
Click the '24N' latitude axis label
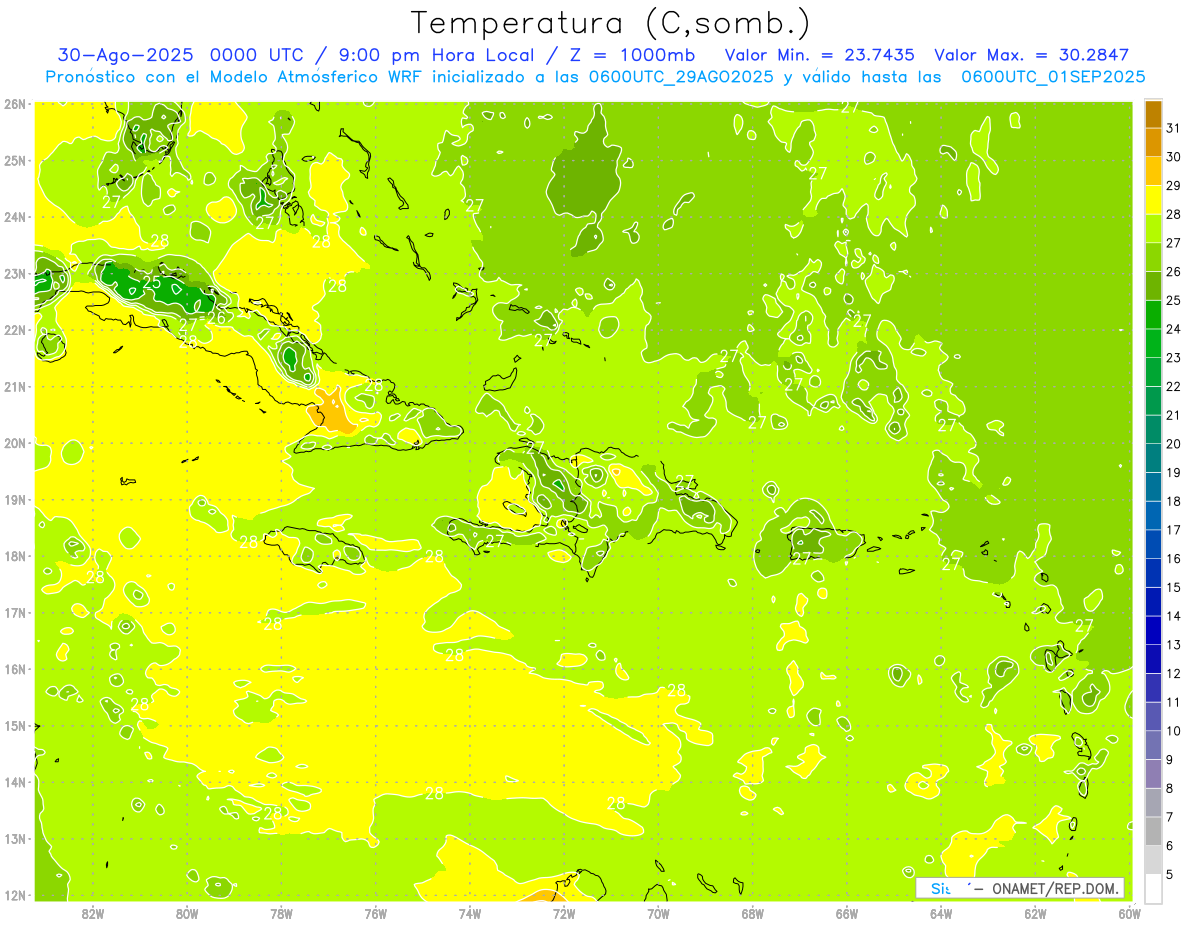click(x=15, y=217)
